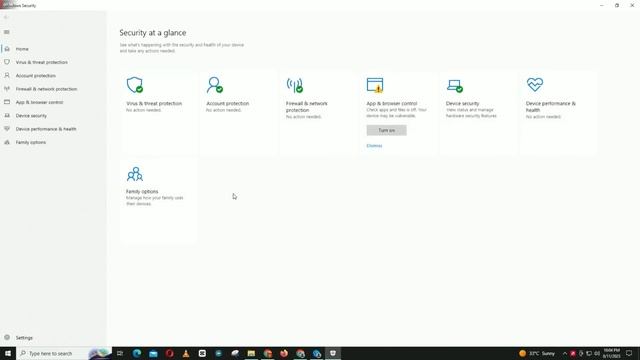This screenshot has width=640, height=360.
Task: Click the Firewall antenna tile icon
Action: pyautogui.click(x=295, y=85)
